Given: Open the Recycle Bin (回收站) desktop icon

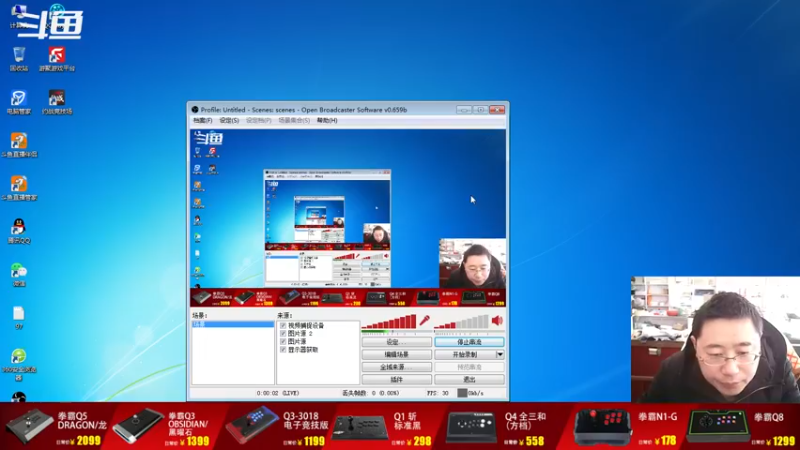Looking at the screenshot, I should pyautogui.click(x=19, y=58).
